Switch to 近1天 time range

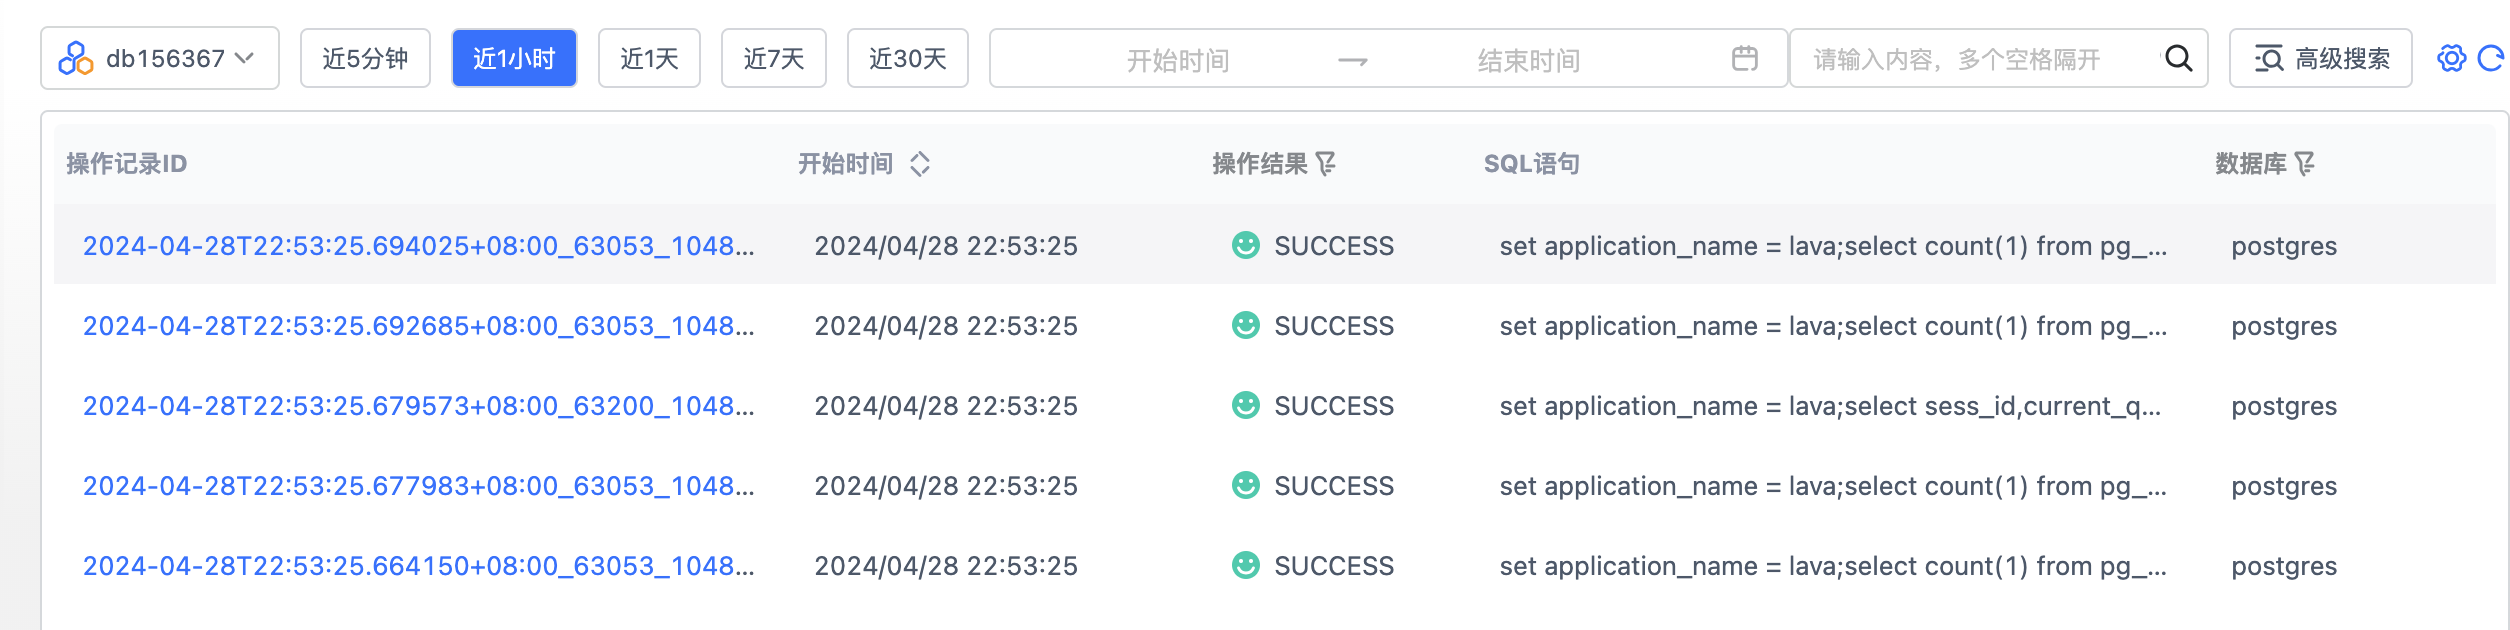[x=649, y=59]
